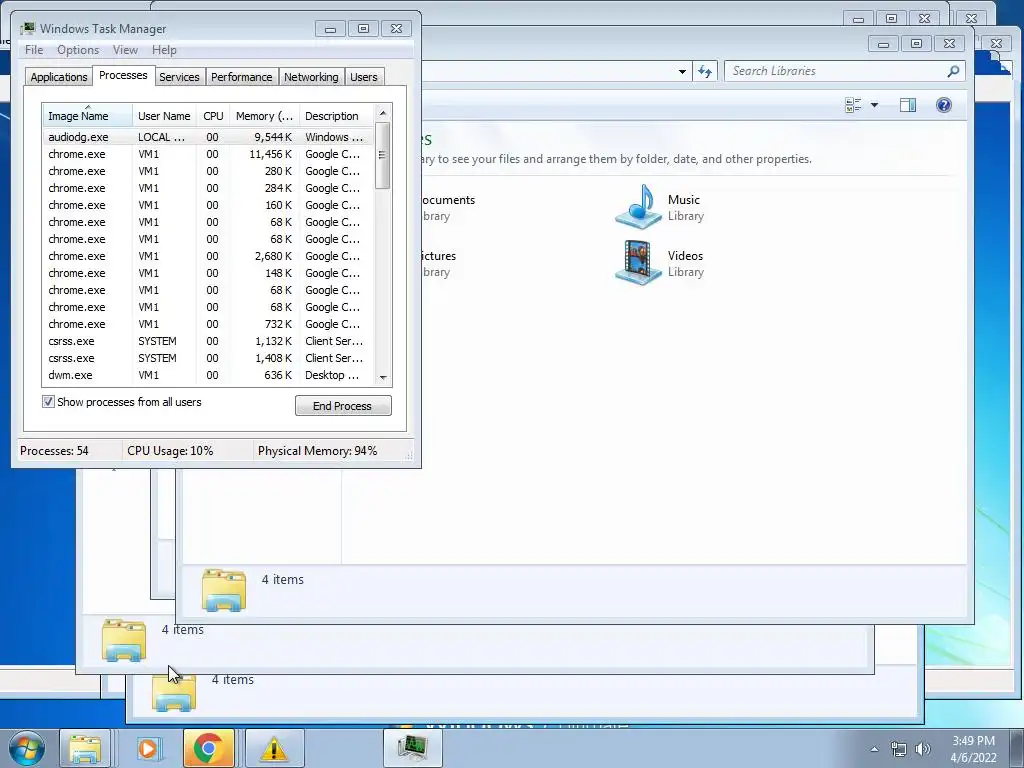Select the chrome.exe row using 2,680 K

pos(209,256)
